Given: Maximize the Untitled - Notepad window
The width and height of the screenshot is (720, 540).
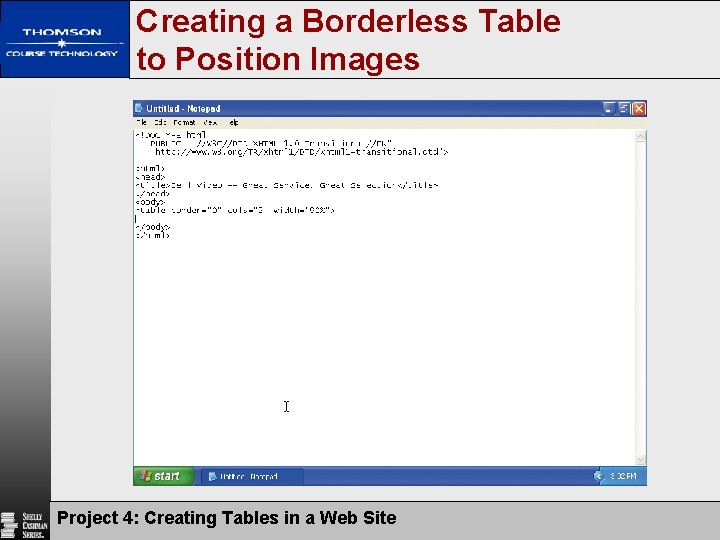Looking at the screenshot, I should click(x=624, y=108).
